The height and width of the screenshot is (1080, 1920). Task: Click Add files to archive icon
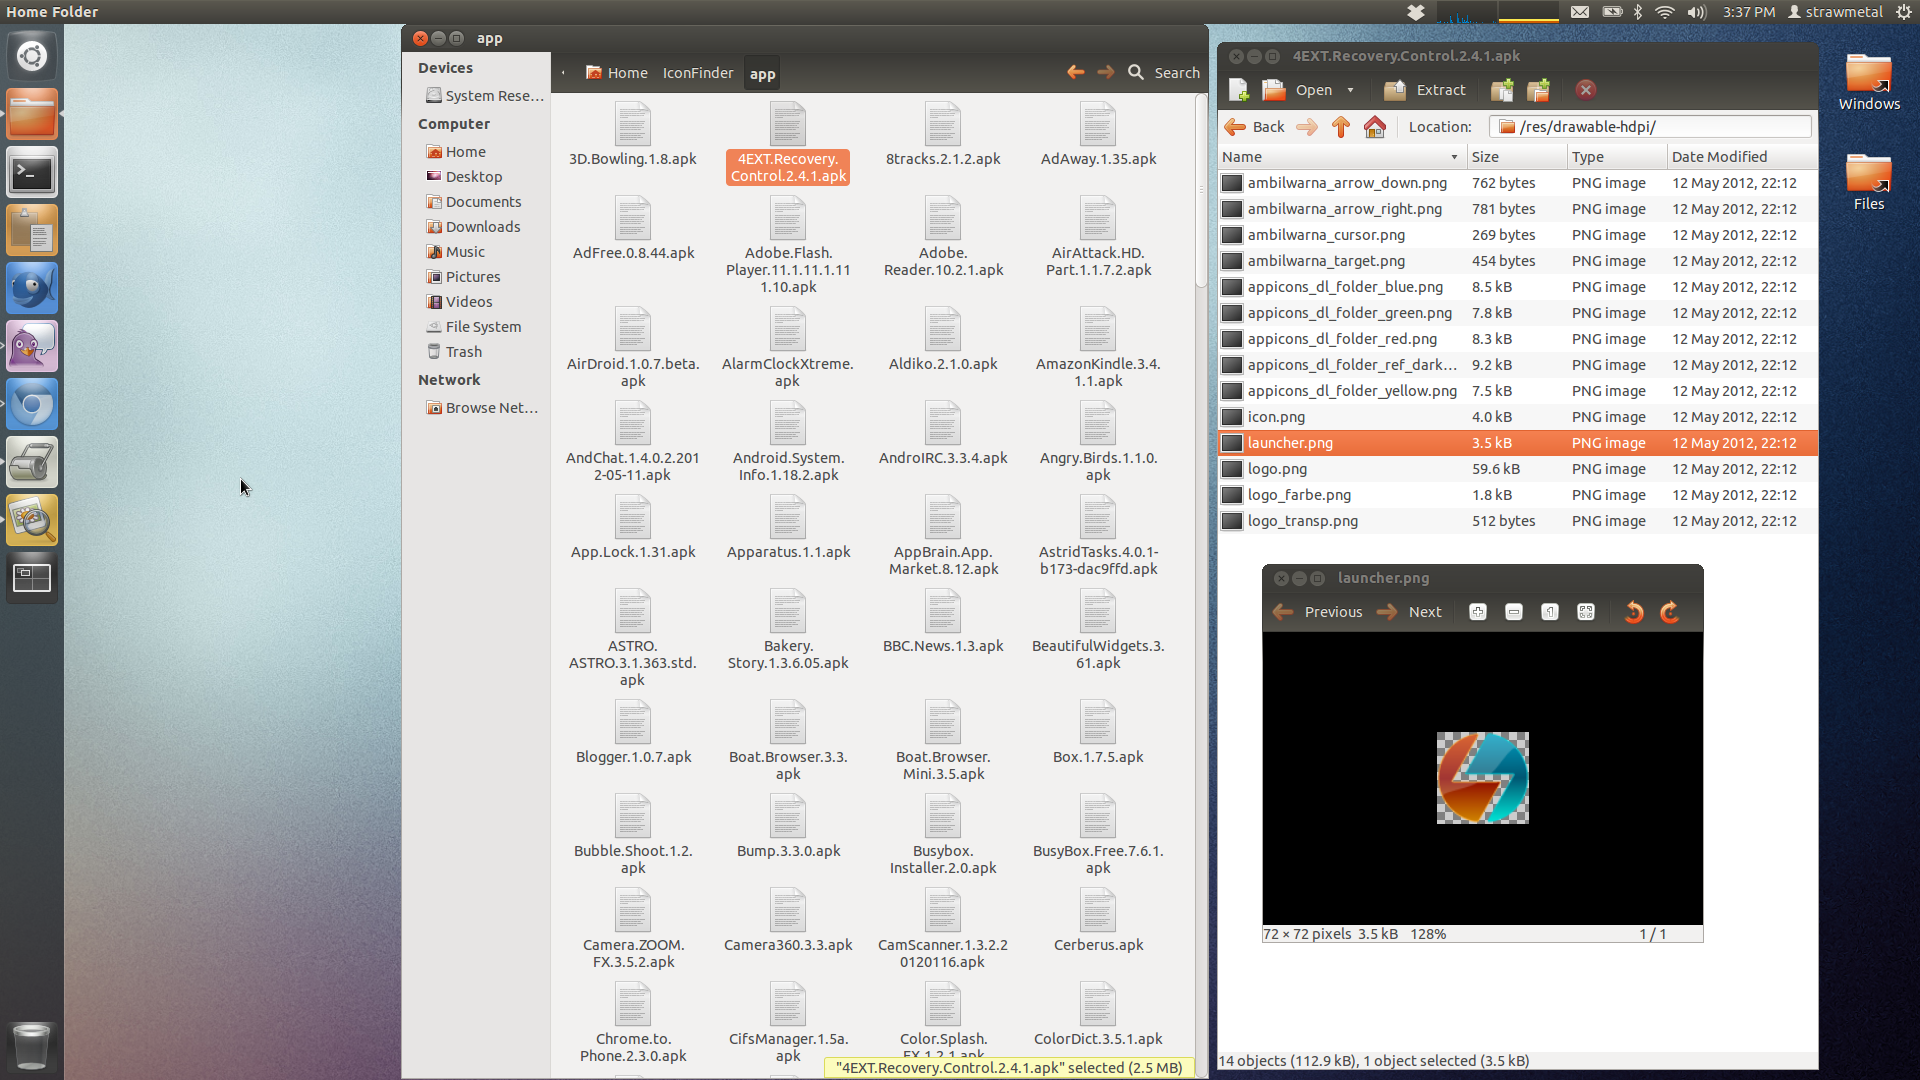(1502, 90)
